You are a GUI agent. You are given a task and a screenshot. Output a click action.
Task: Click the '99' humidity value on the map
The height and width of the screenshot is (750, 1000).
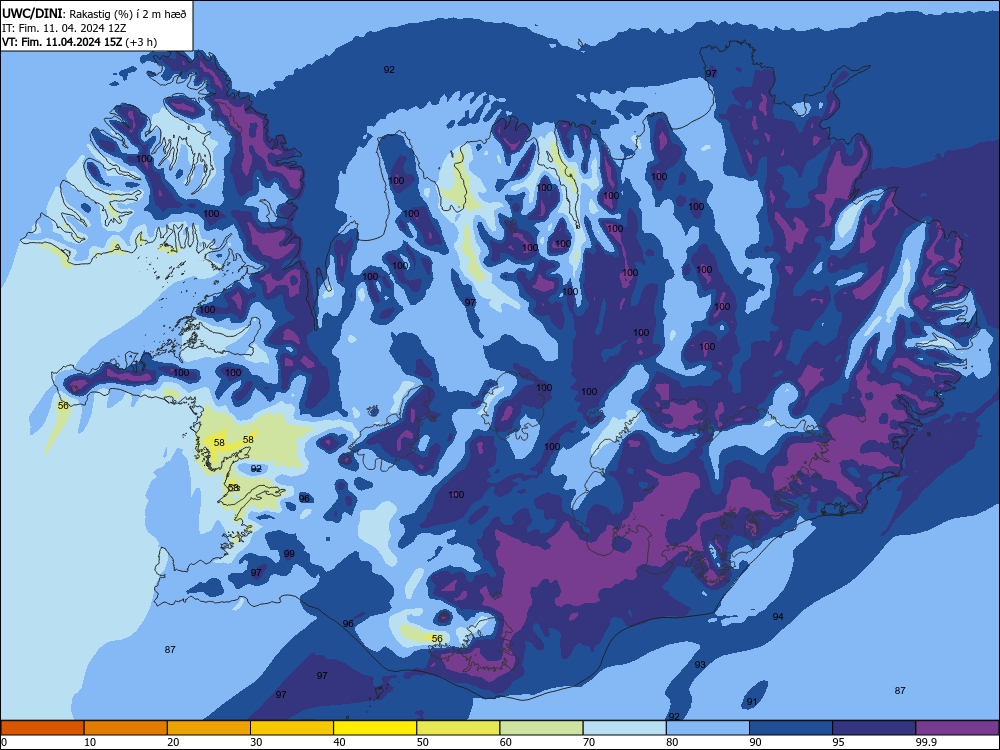tap(290, 554)
